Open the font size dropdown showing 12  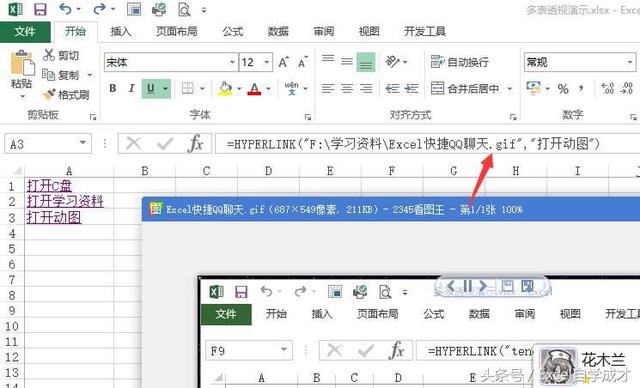[267, 62]
